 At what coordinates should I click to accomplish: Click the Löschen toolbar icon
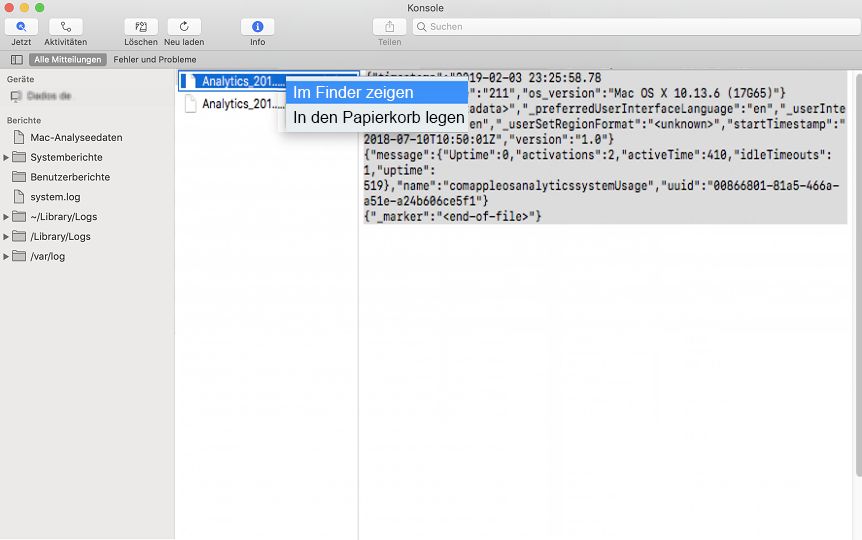pyautogui.click(x=141, y=26)
